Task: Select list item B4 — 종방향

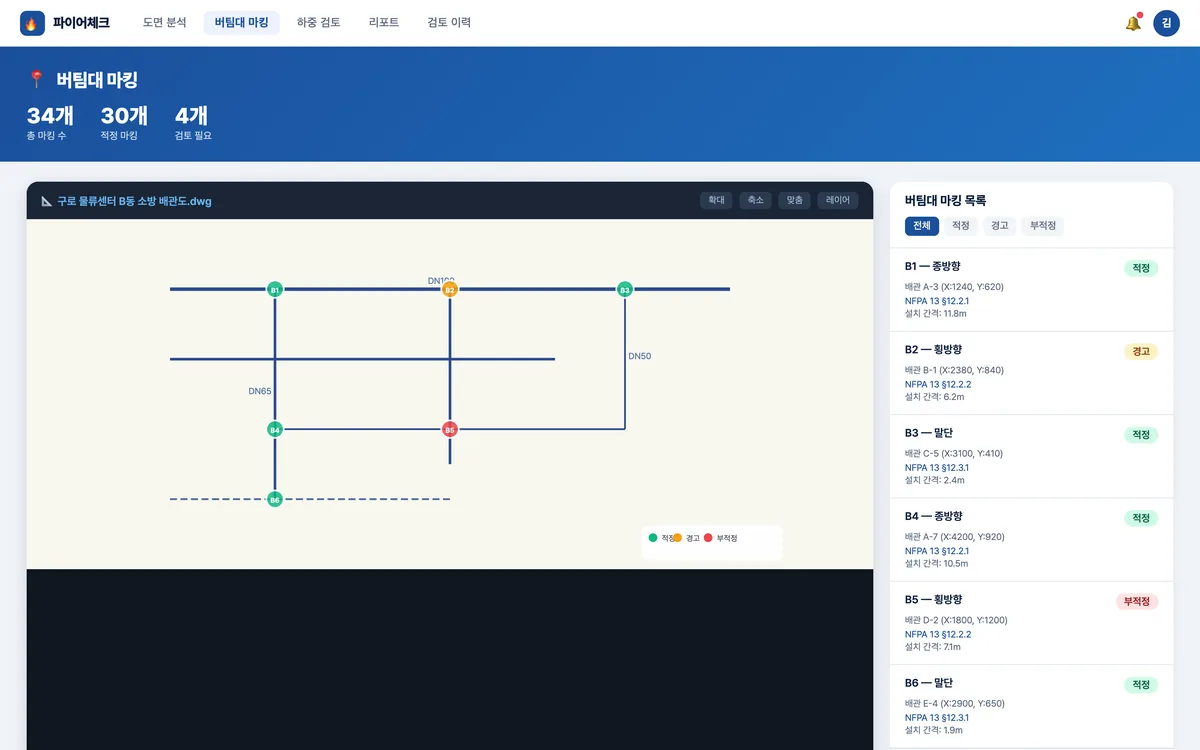Action: pyautogui.click(x=1031, y=540)
